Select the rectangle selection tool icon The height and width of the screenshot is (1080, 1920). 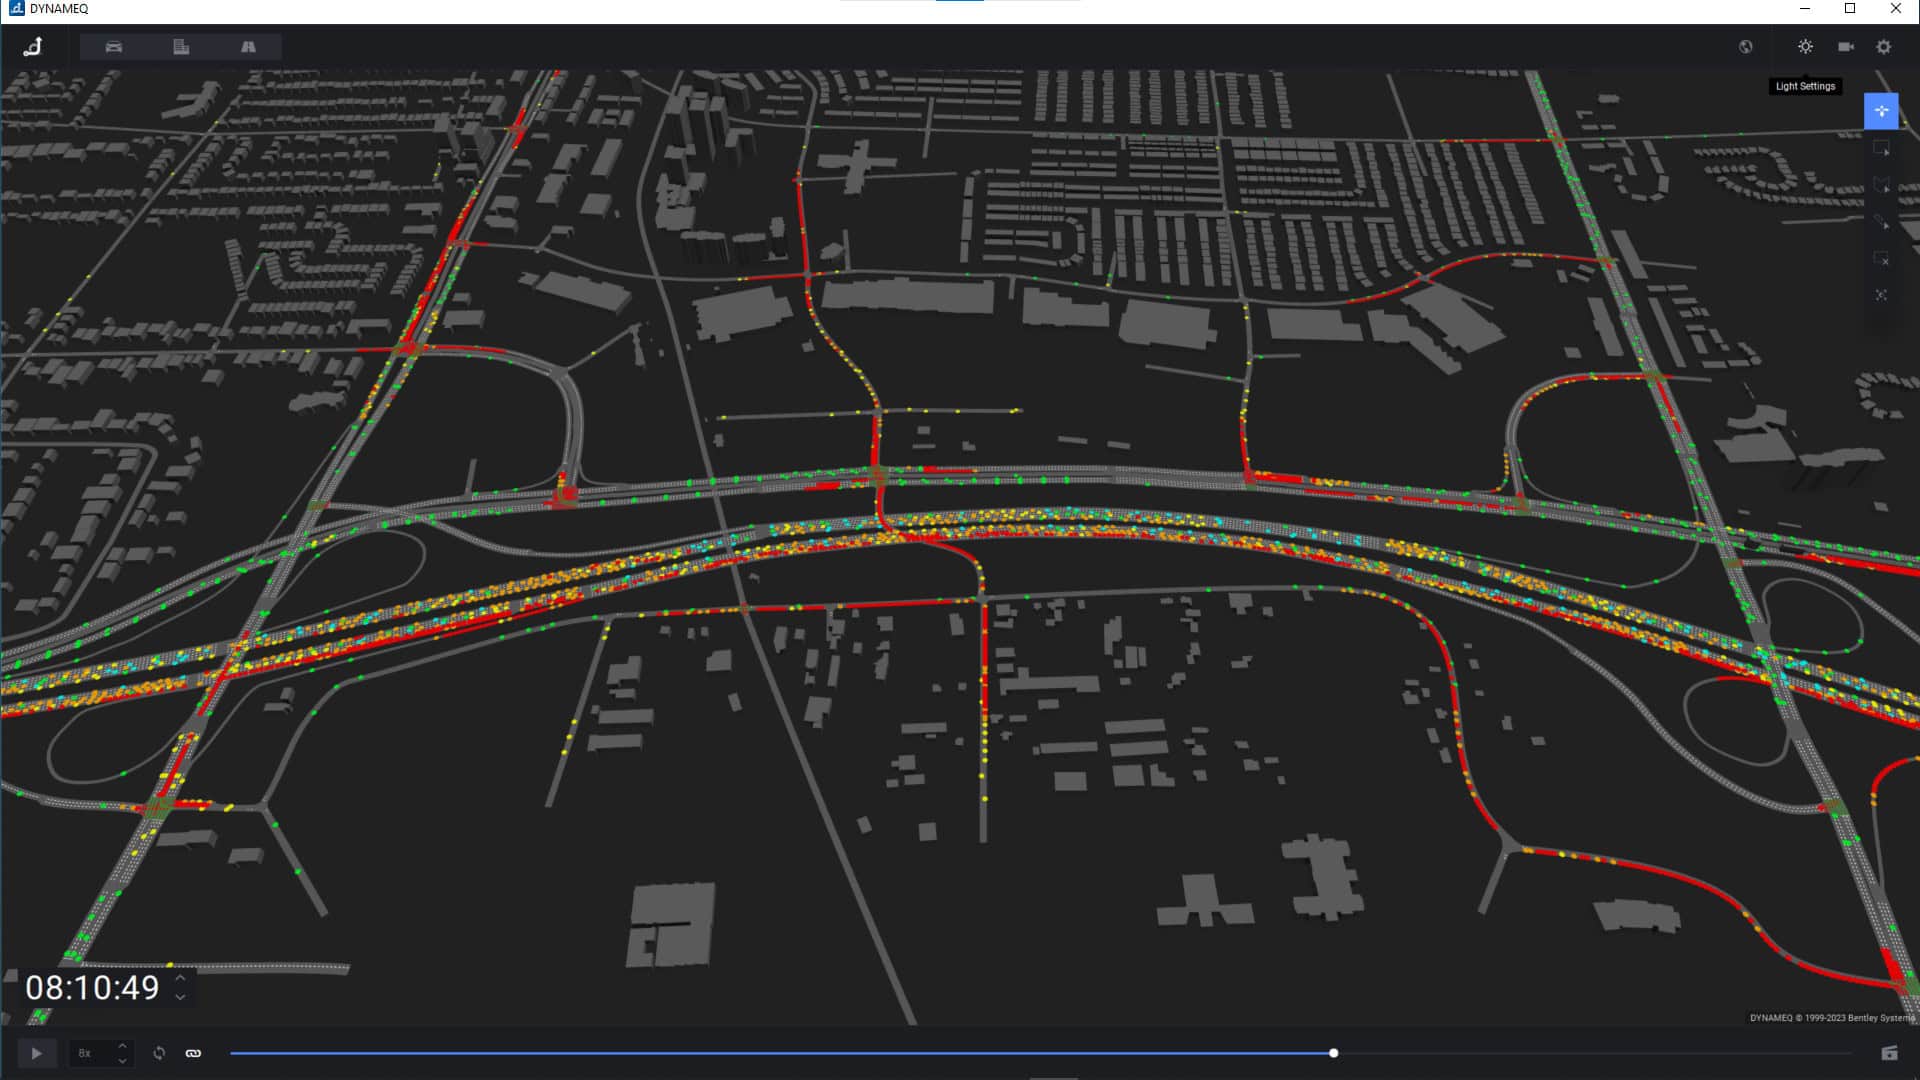pos(1881,149)
